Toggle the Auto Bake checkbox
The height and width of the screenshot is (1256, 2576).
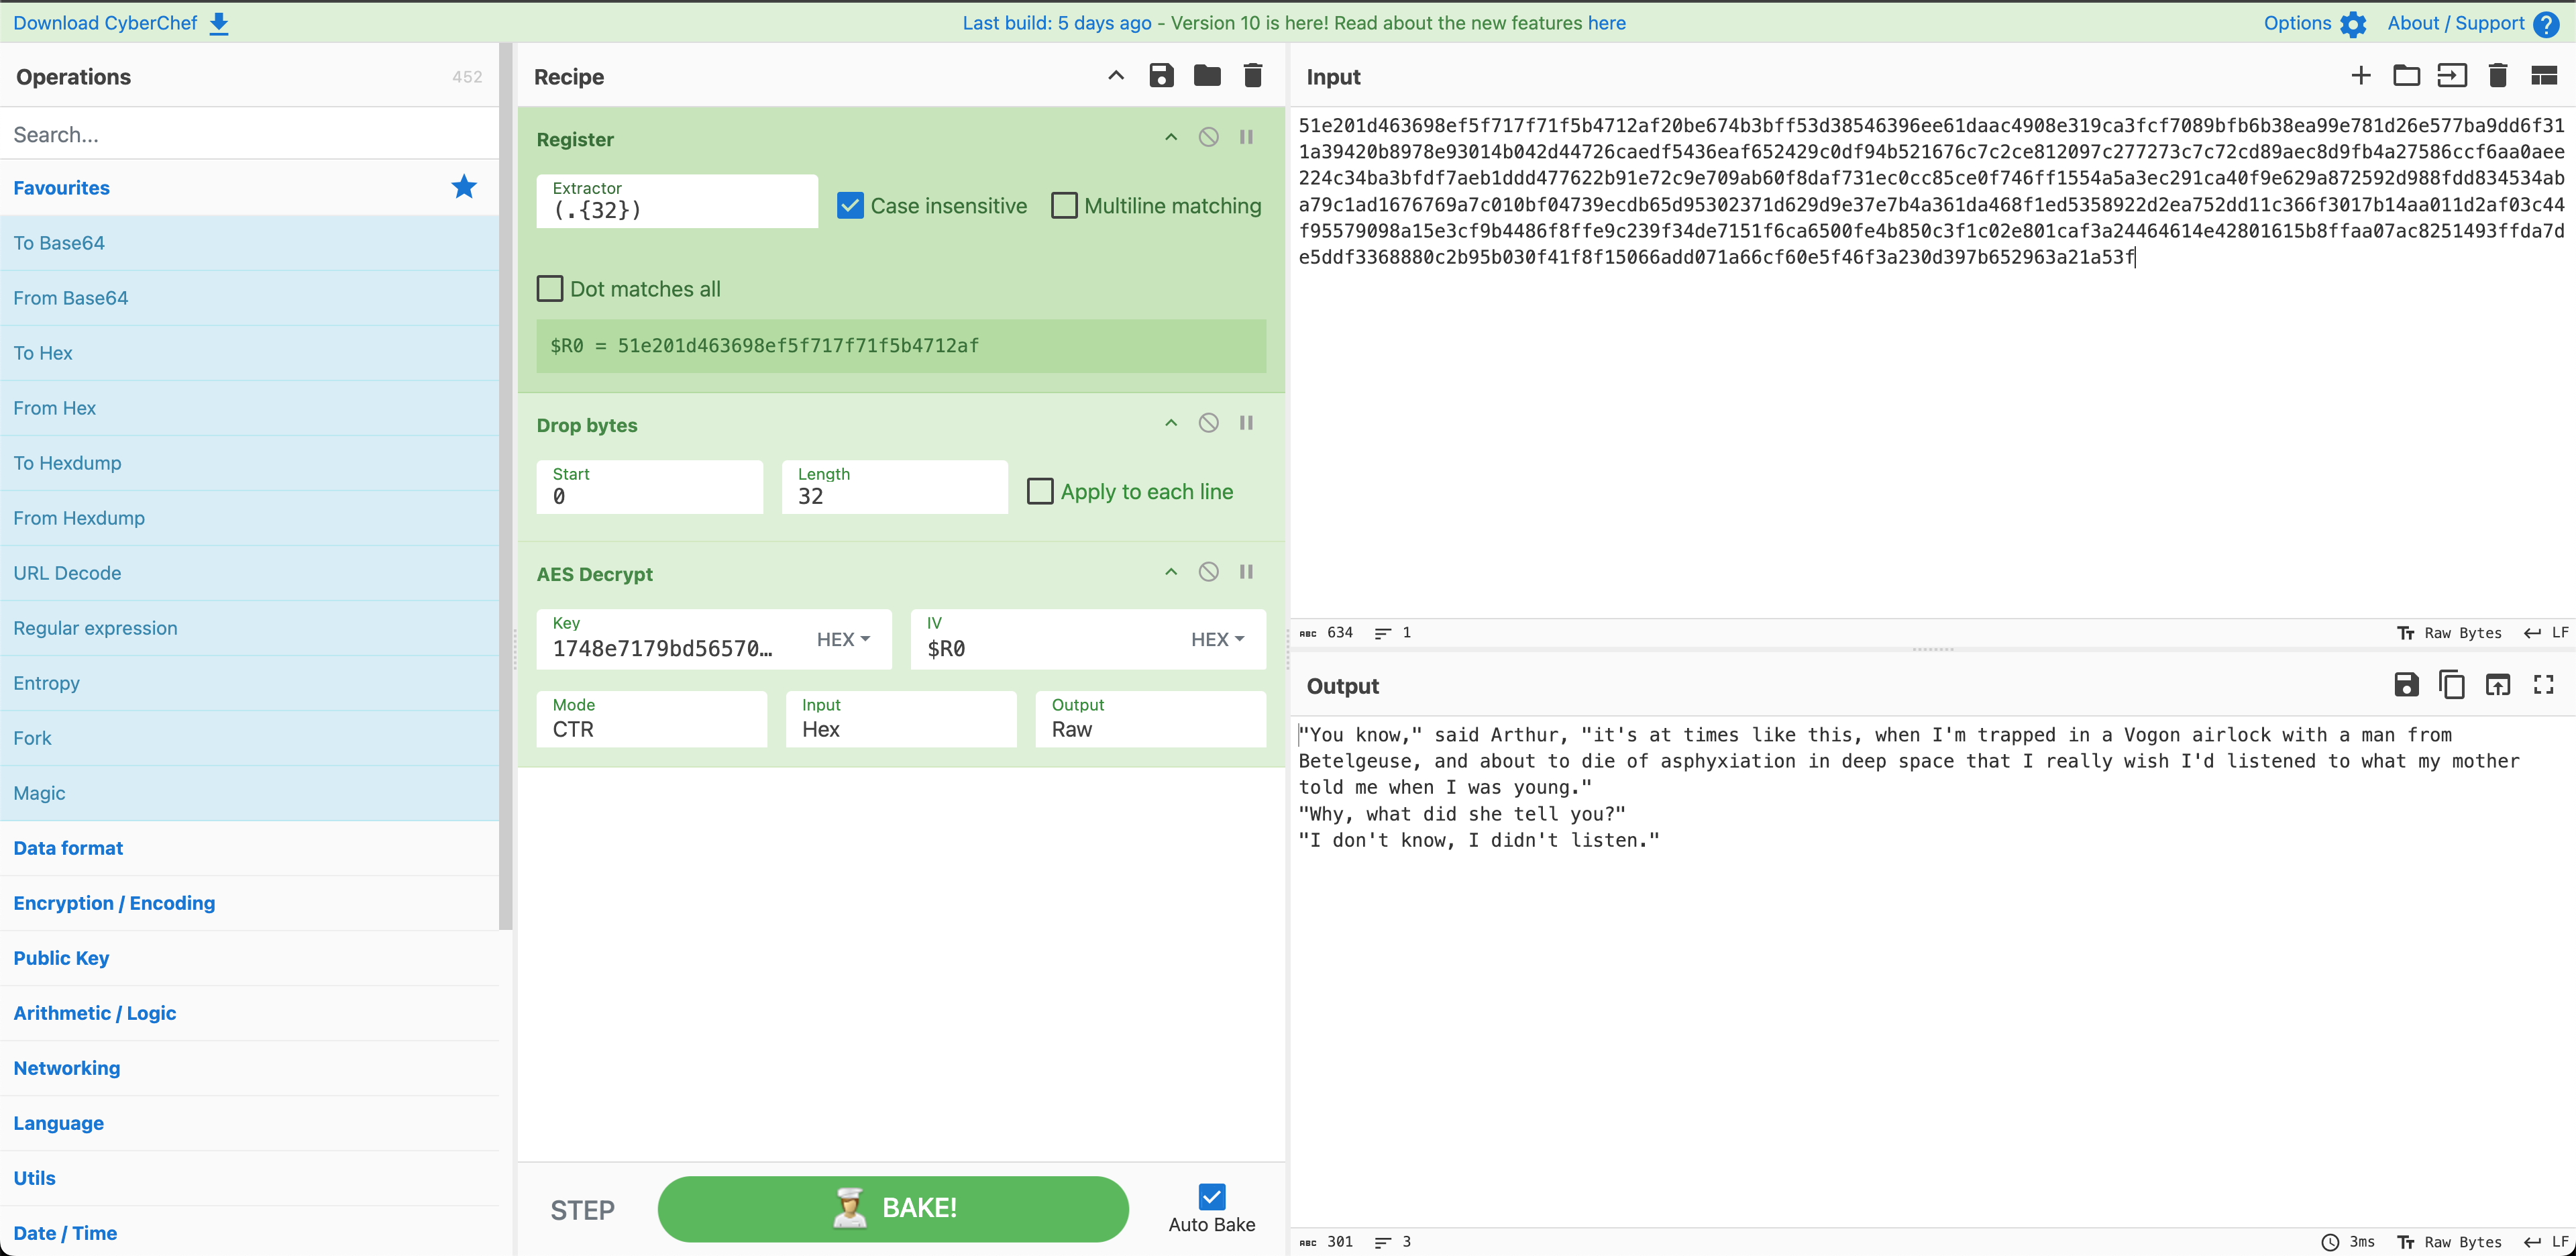coord(1211,1197)
